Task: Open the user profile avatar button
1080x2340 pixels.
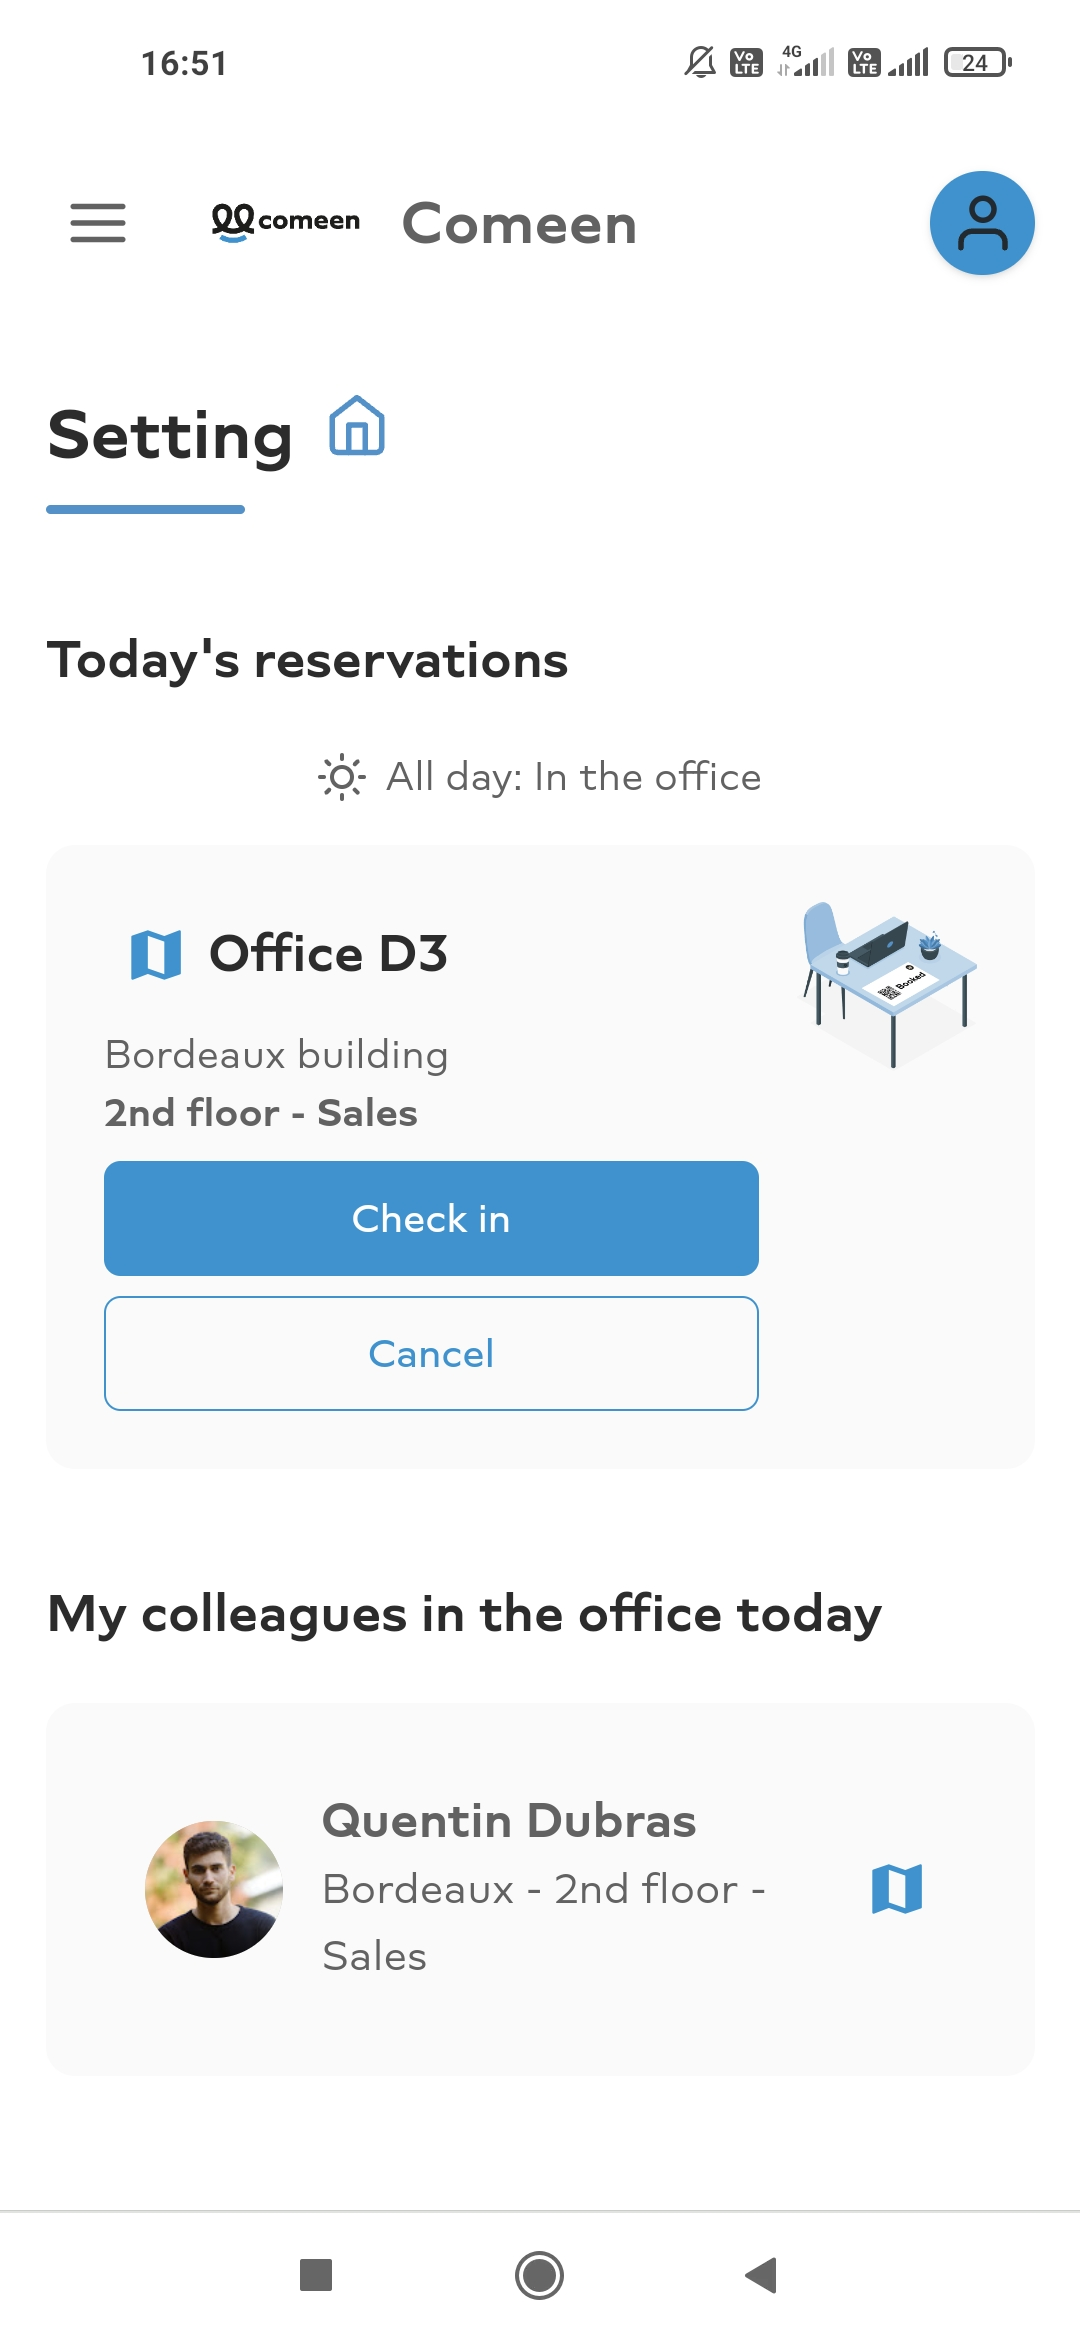Action: [982, 223]
